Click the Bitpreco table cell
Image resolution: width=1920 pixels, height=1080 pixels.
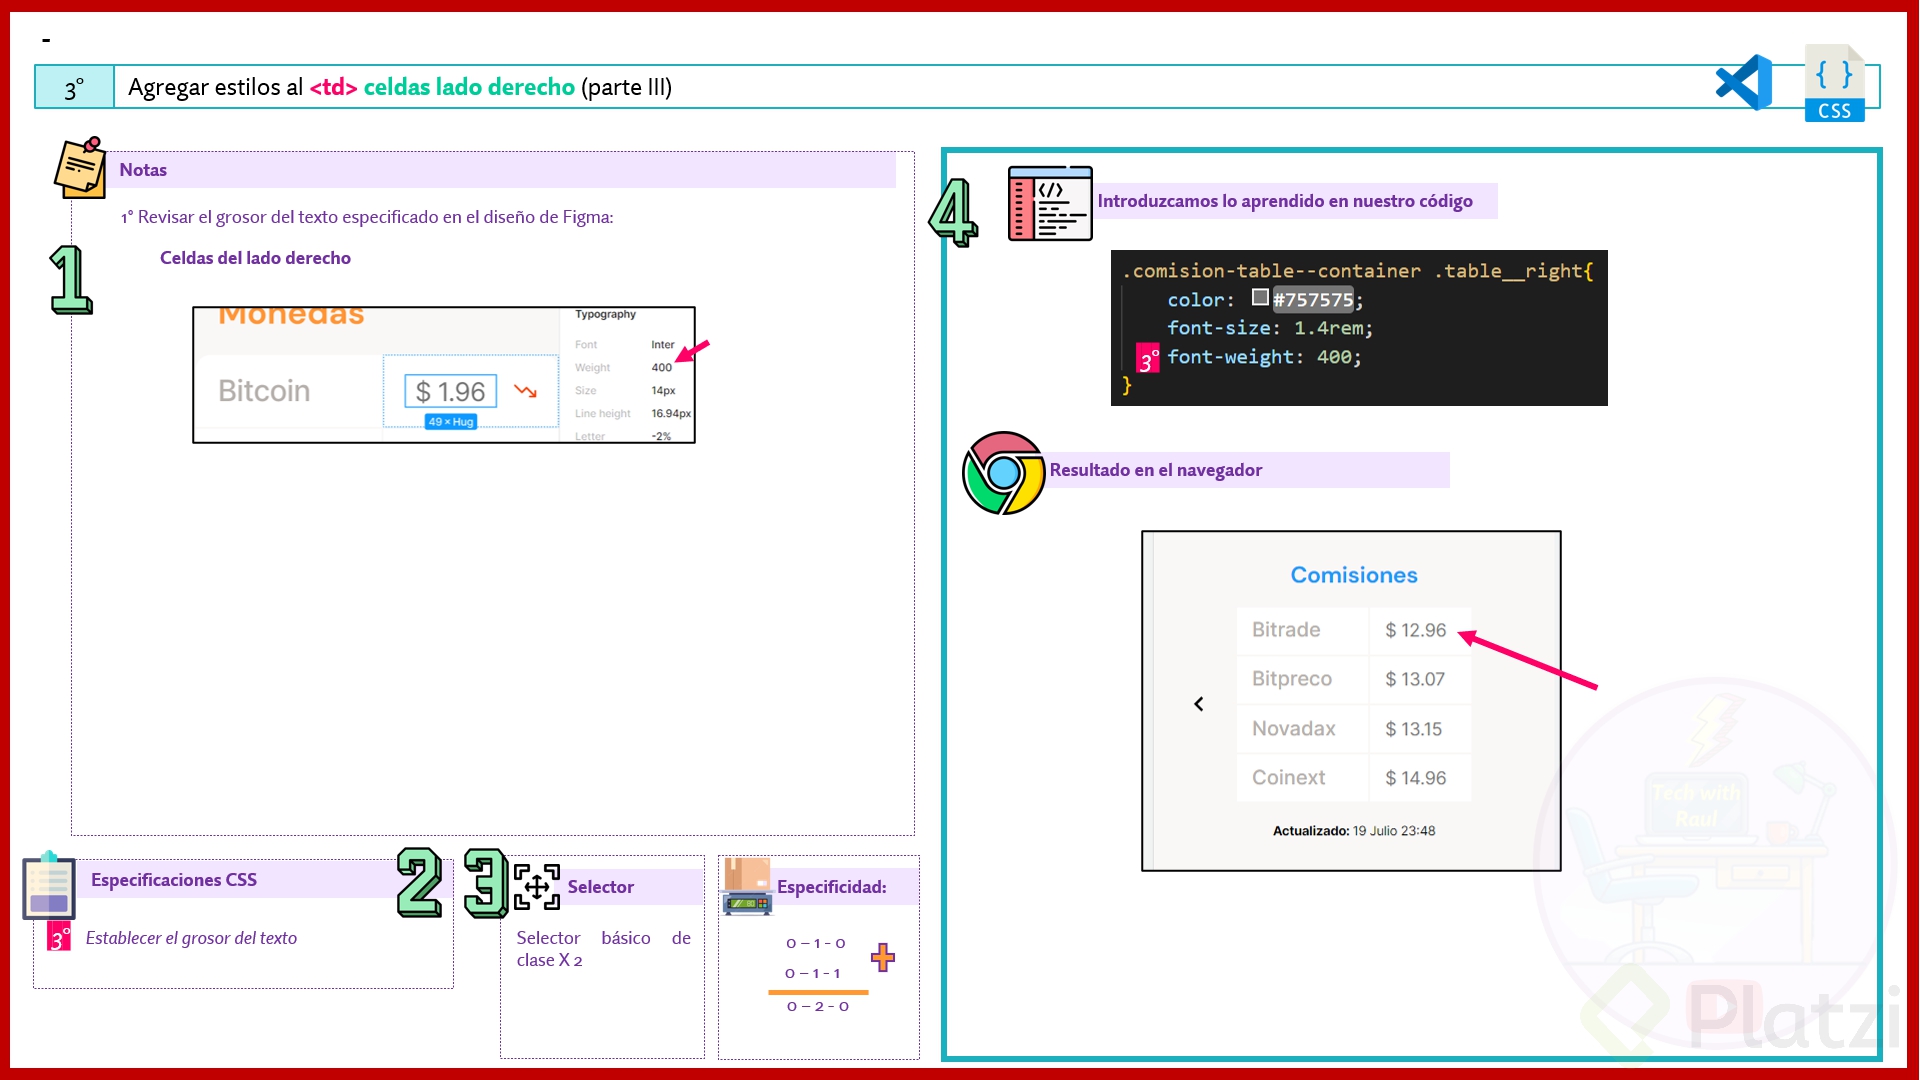pos(1302,679)
